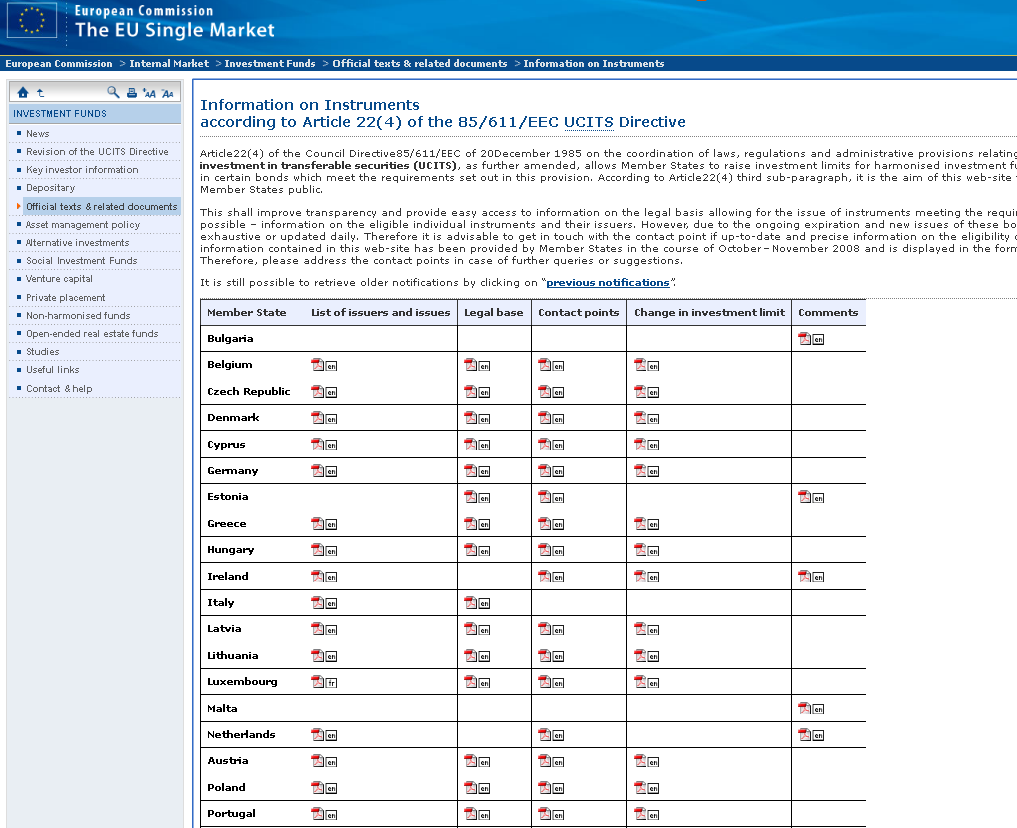1017x828 pixels.
Task: Select Key investor information menu item
Action: [82, 170]
